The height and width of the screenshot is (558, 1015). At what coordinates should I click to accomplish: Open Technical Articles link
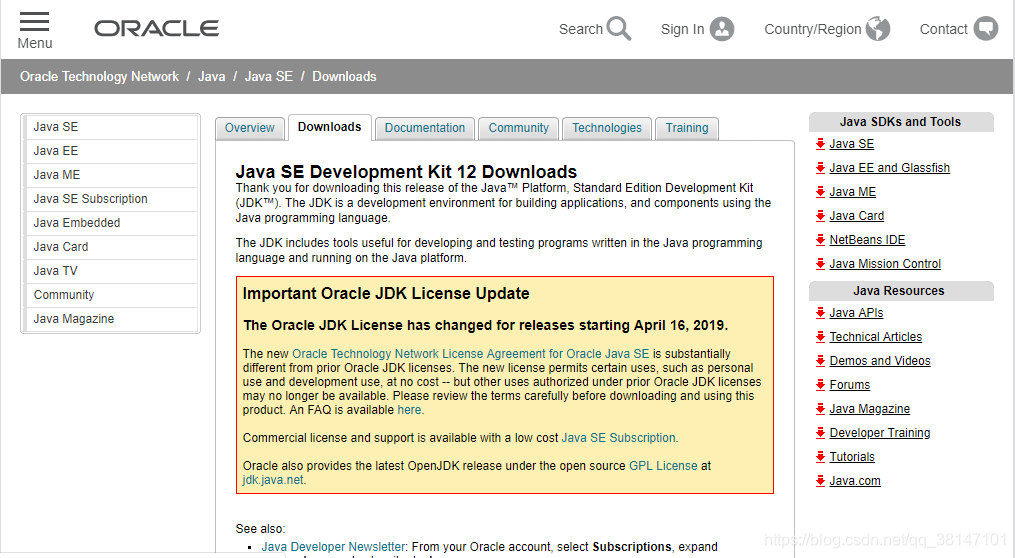click(876, 337)
